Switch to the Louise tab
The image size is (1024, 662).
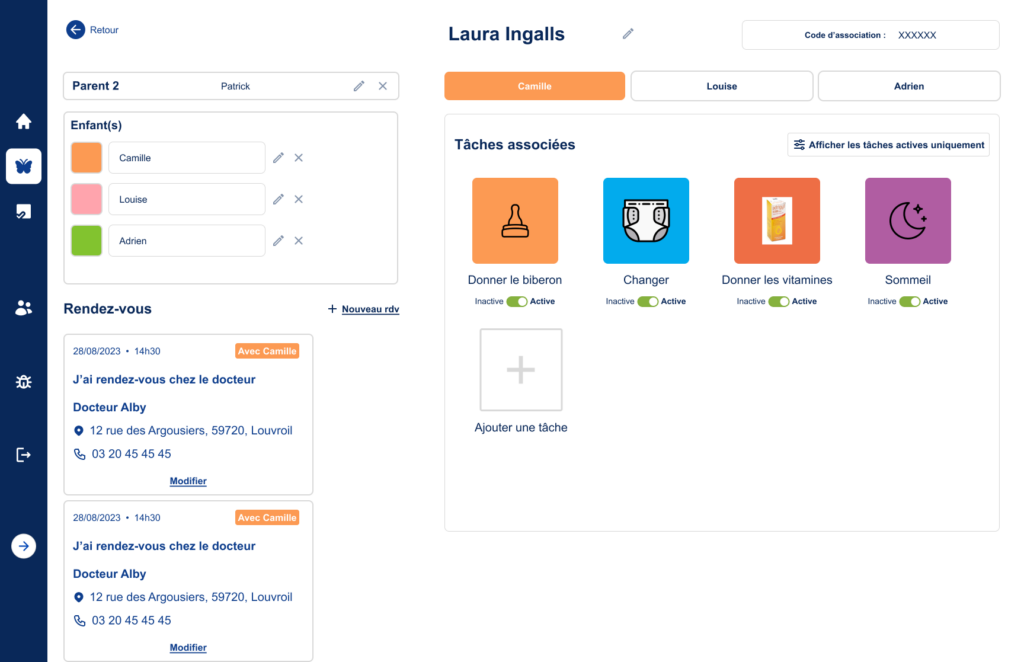(721, 86)
